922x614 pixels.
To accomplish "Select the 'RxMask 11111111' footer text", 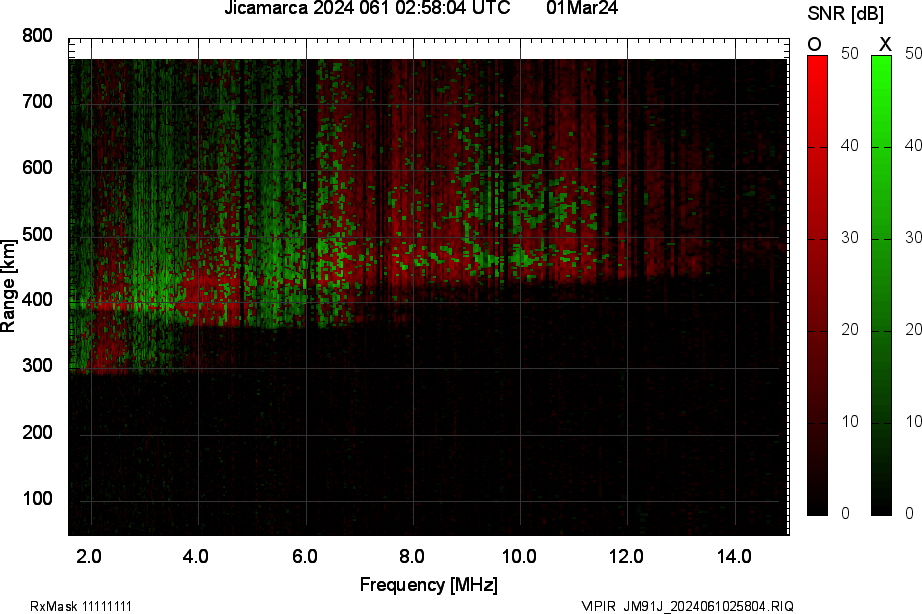I will tap(81, 606).
